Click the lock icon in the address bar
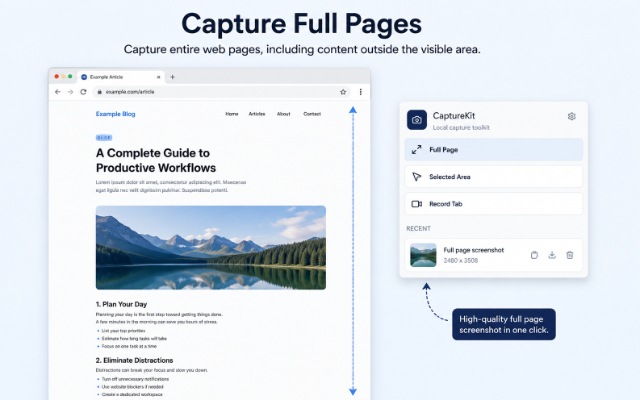The width and height of the screenshot is (640, 400). [x=99, y=92]
